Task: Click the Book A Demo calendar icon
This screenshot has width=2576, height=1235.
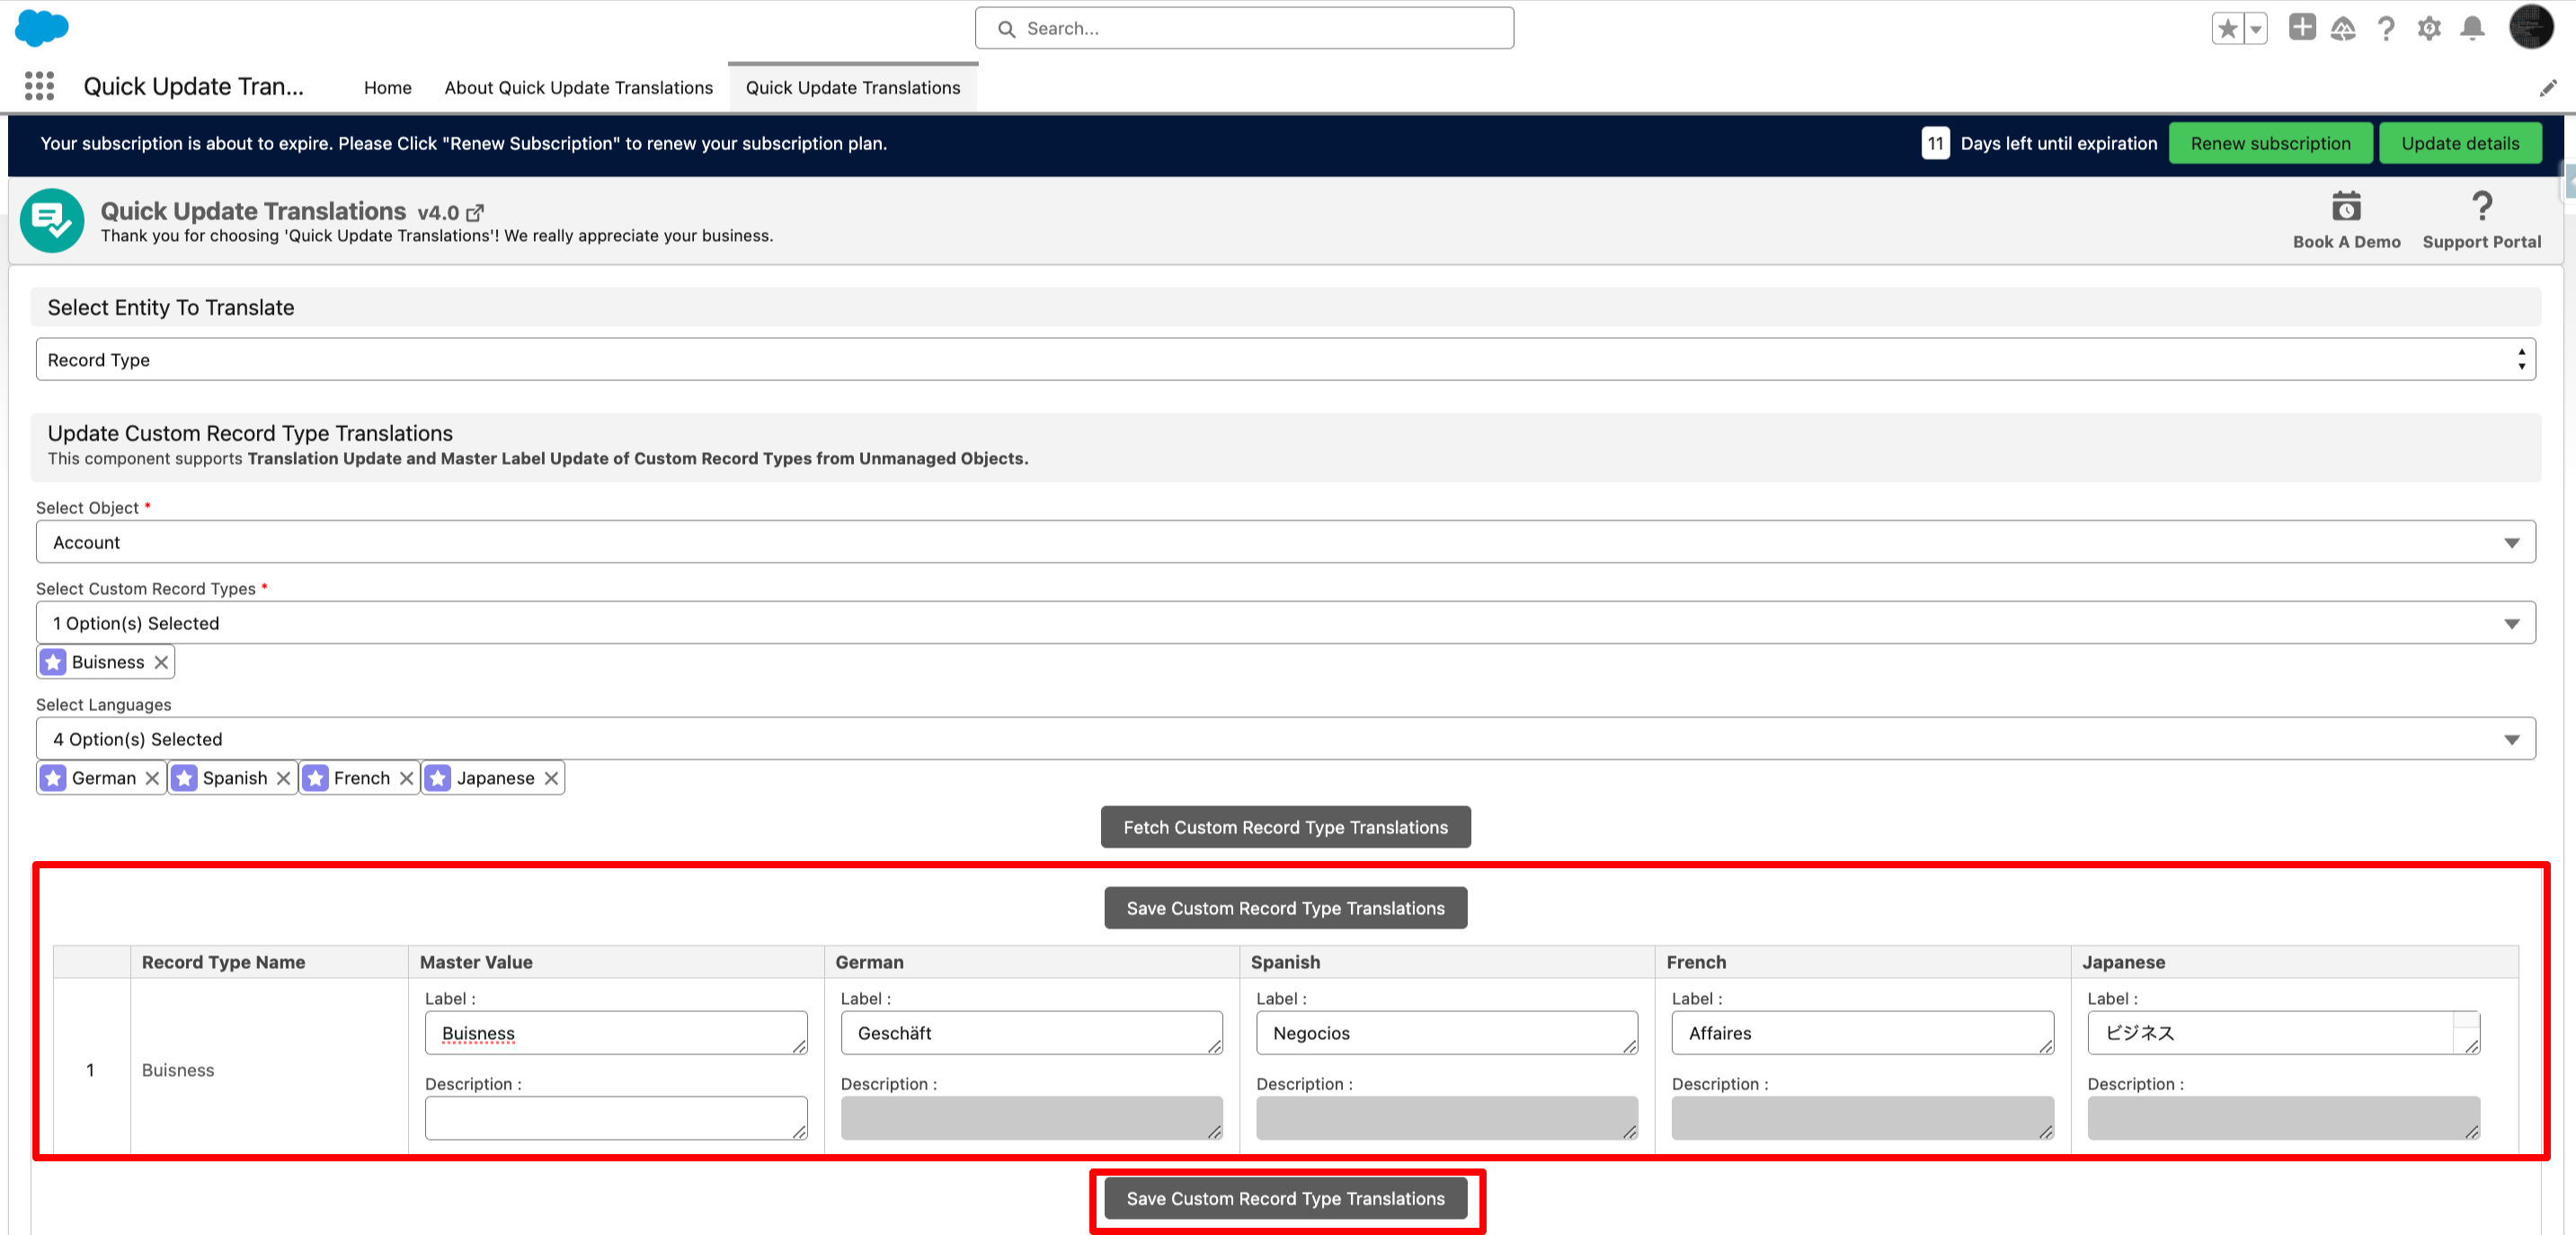Action: pos(2345,207)
